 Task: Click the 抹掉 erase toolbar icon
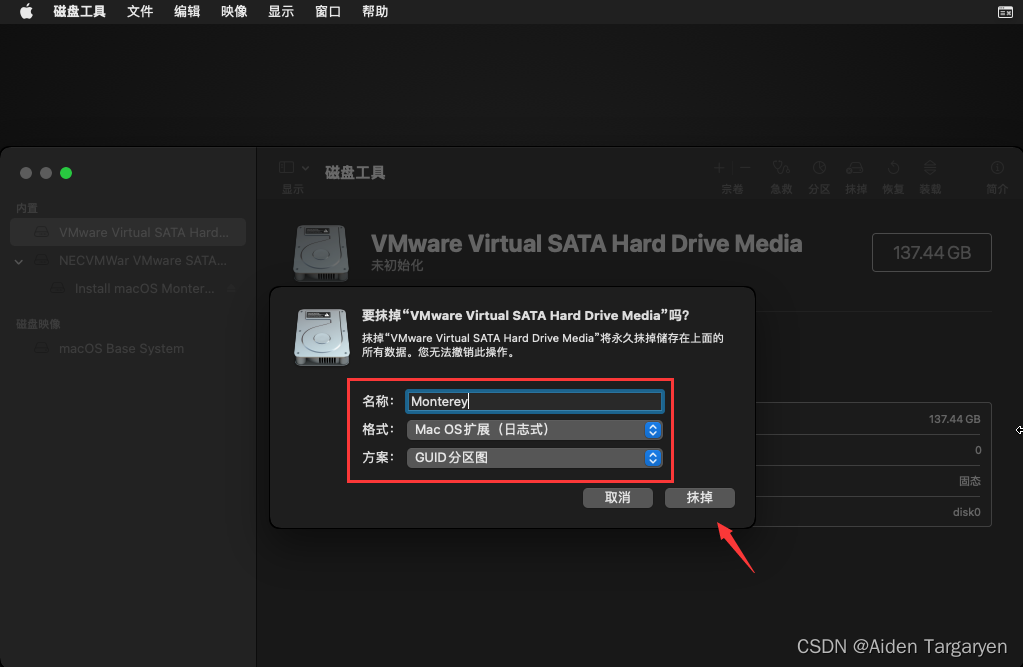855,168
